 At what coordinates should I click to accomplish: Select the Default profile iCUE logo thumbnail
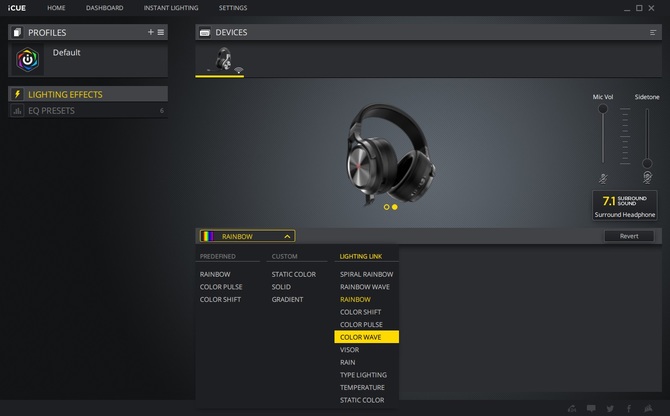[x=27, y=60]
